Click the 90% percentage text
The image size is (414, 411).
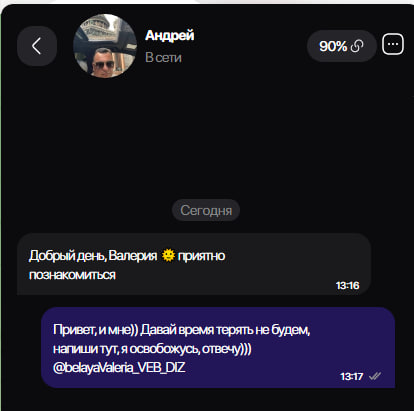pyautogui.click(x=333, y=46)
